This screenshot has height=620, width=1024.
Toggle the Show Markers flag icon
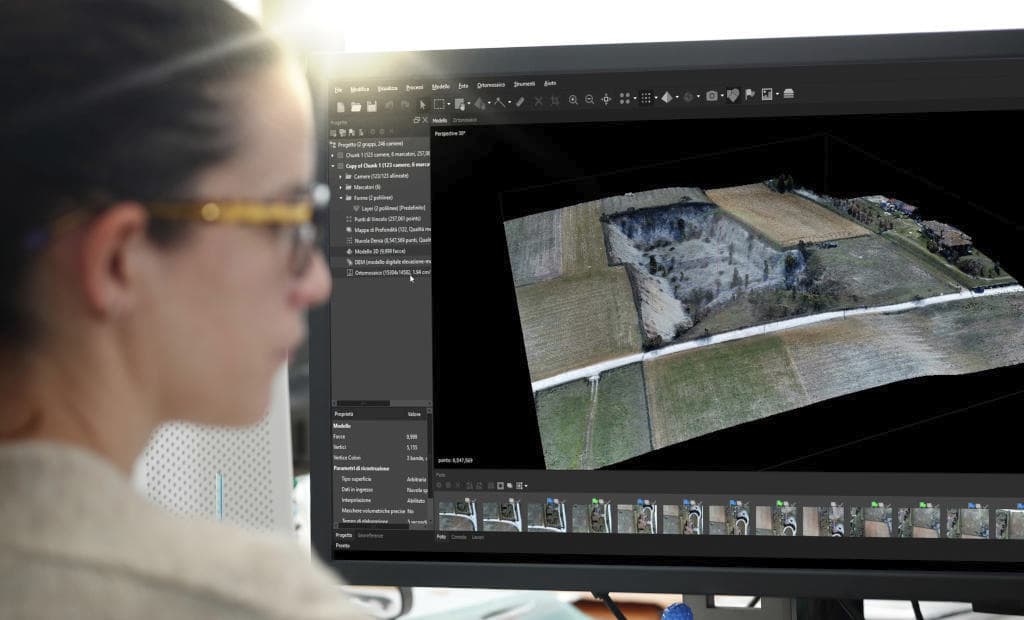[750, 95]
